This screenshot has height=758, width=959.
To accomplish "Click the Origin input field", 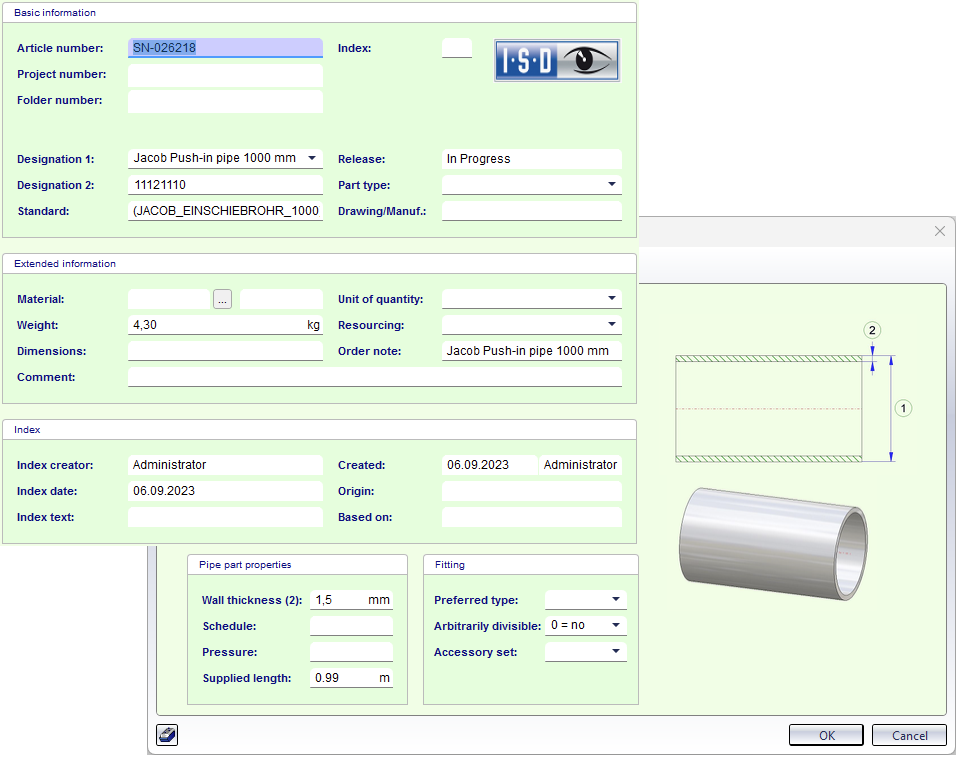I will [531, 491].
